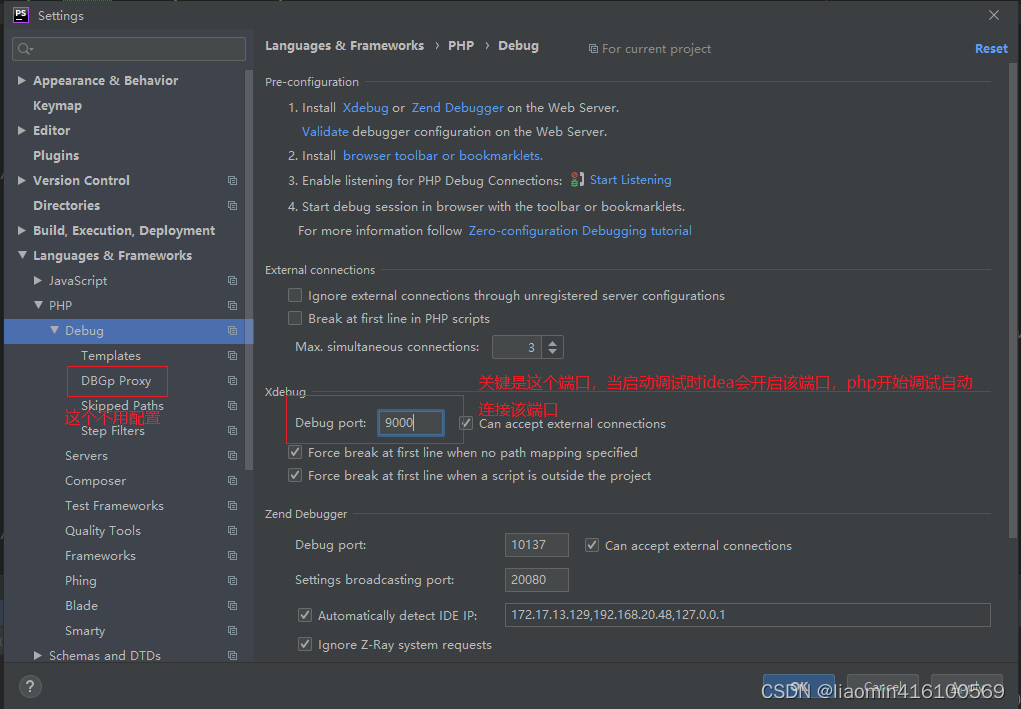Click the IDE IP address field
This screenshot has width=1021, height=709.
tap(748, 615)
